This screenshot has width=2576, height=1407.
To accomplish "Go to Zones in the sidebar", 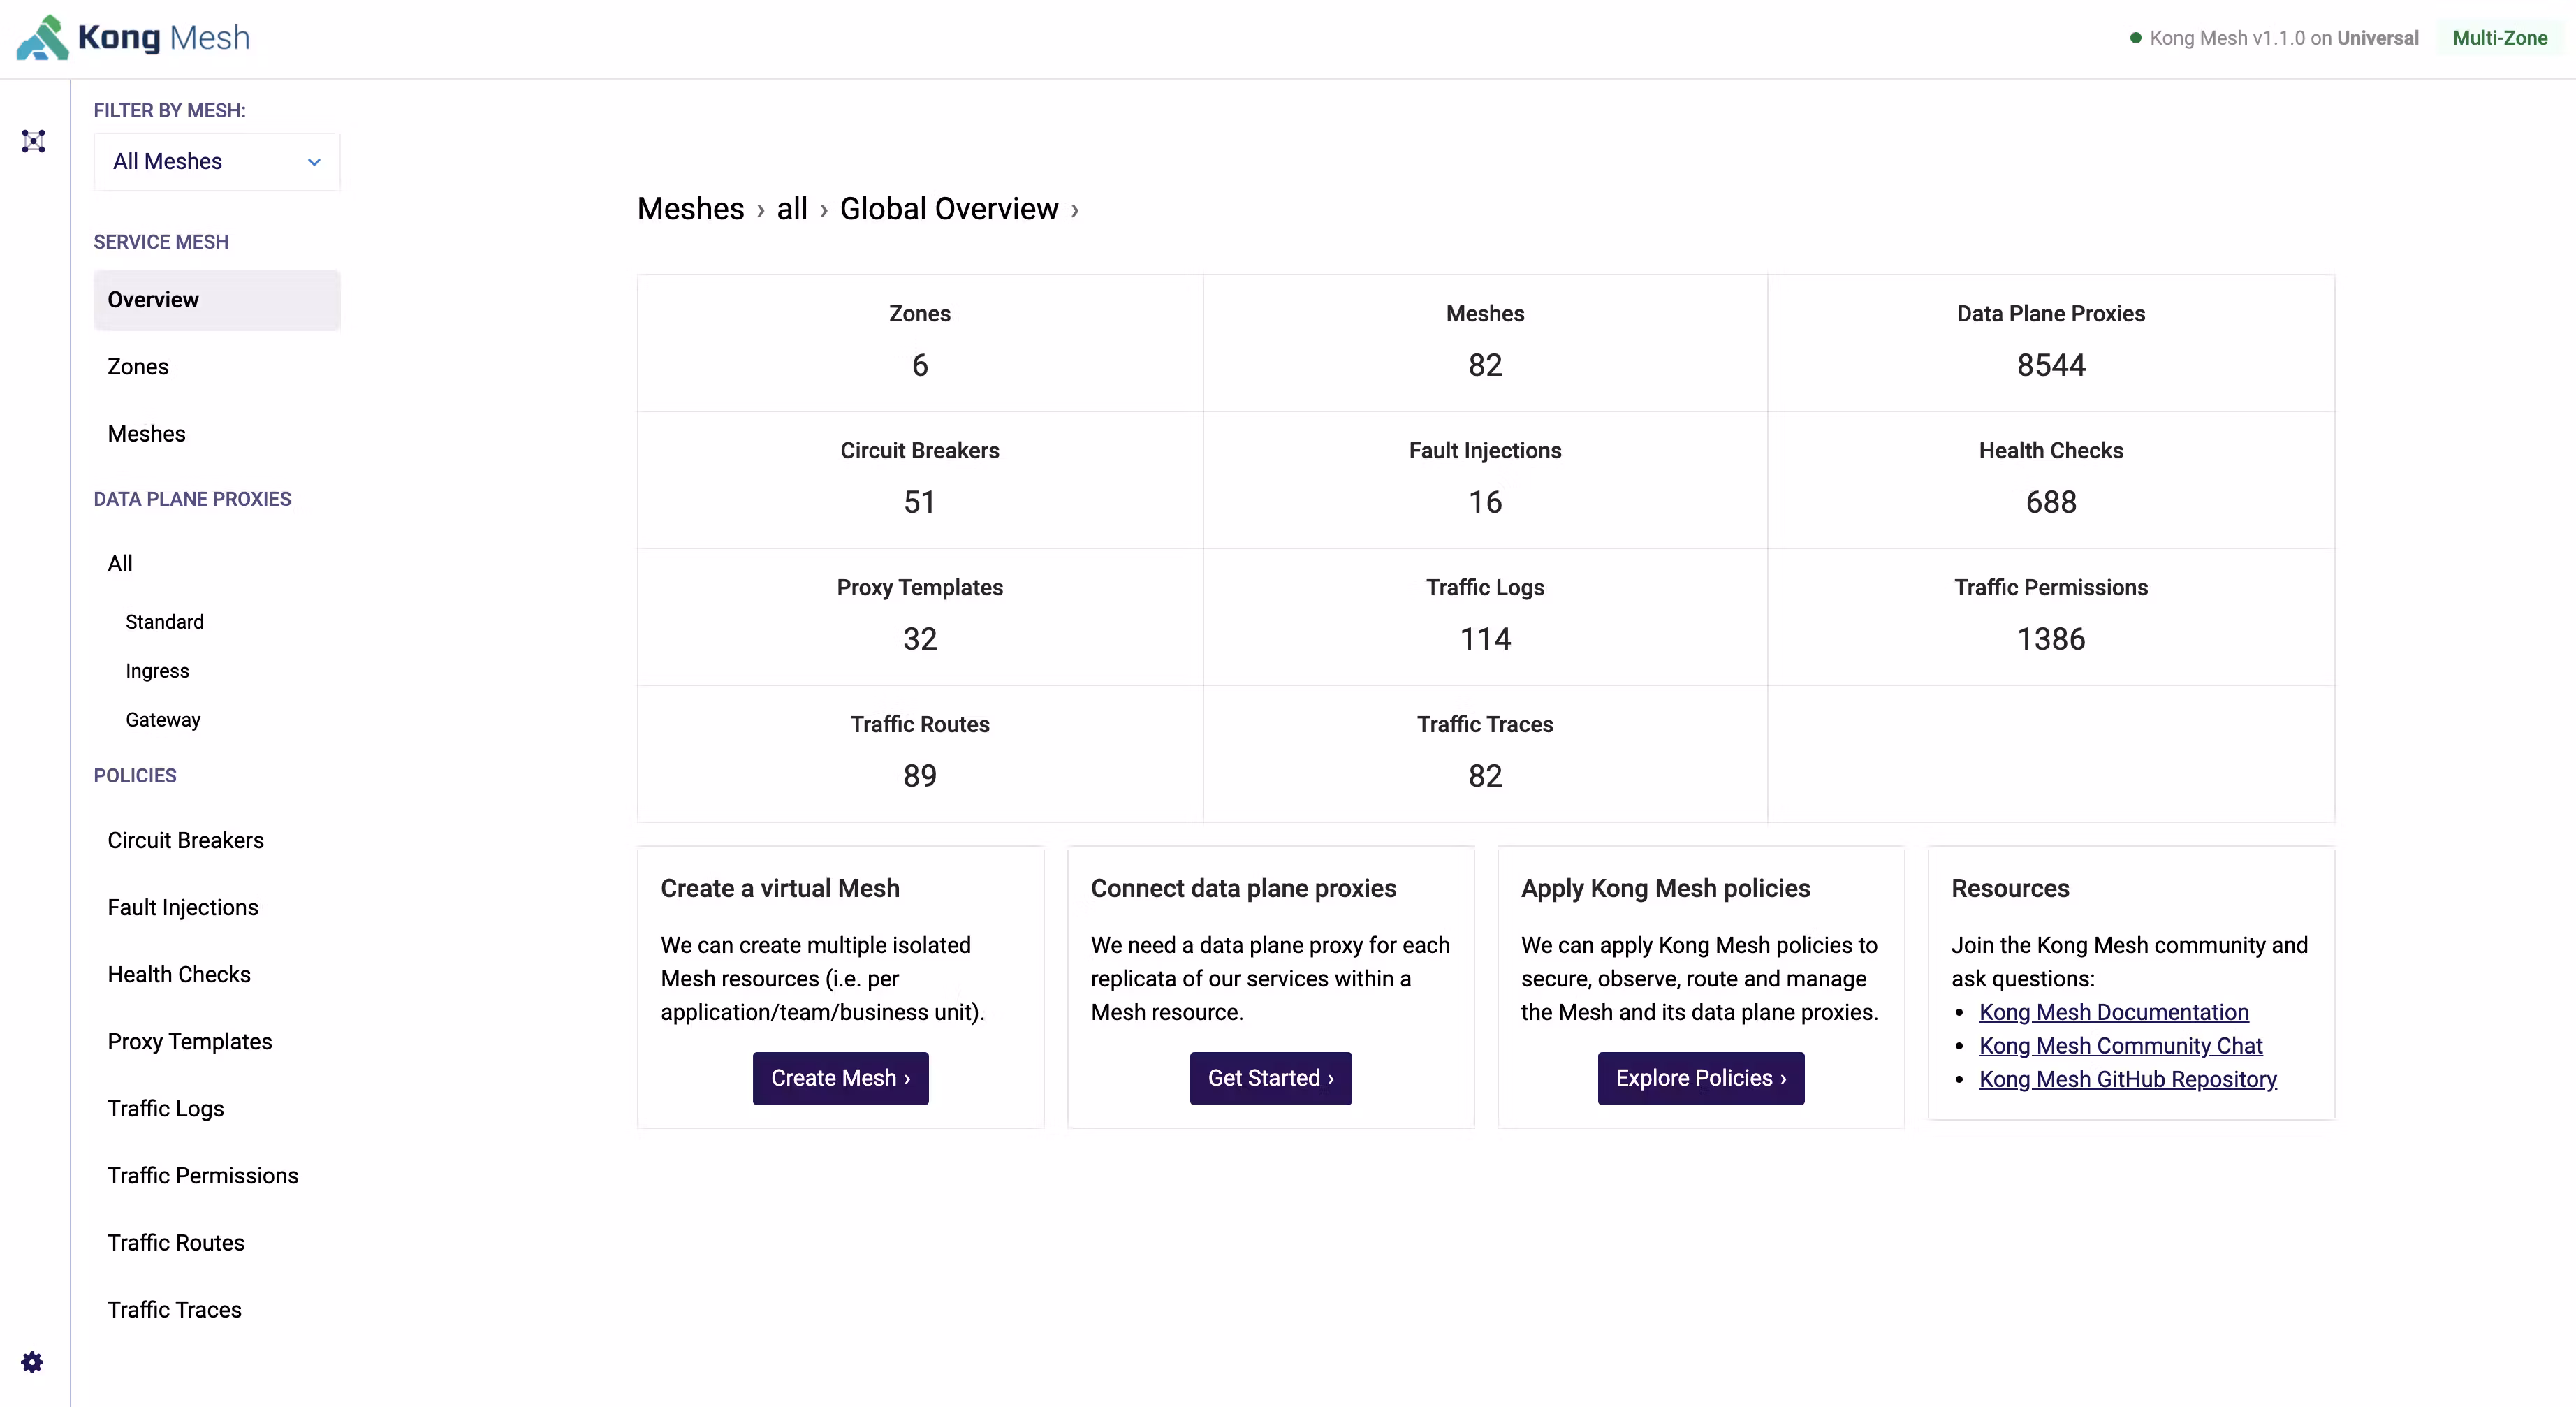I will click(x=138, y=367).
